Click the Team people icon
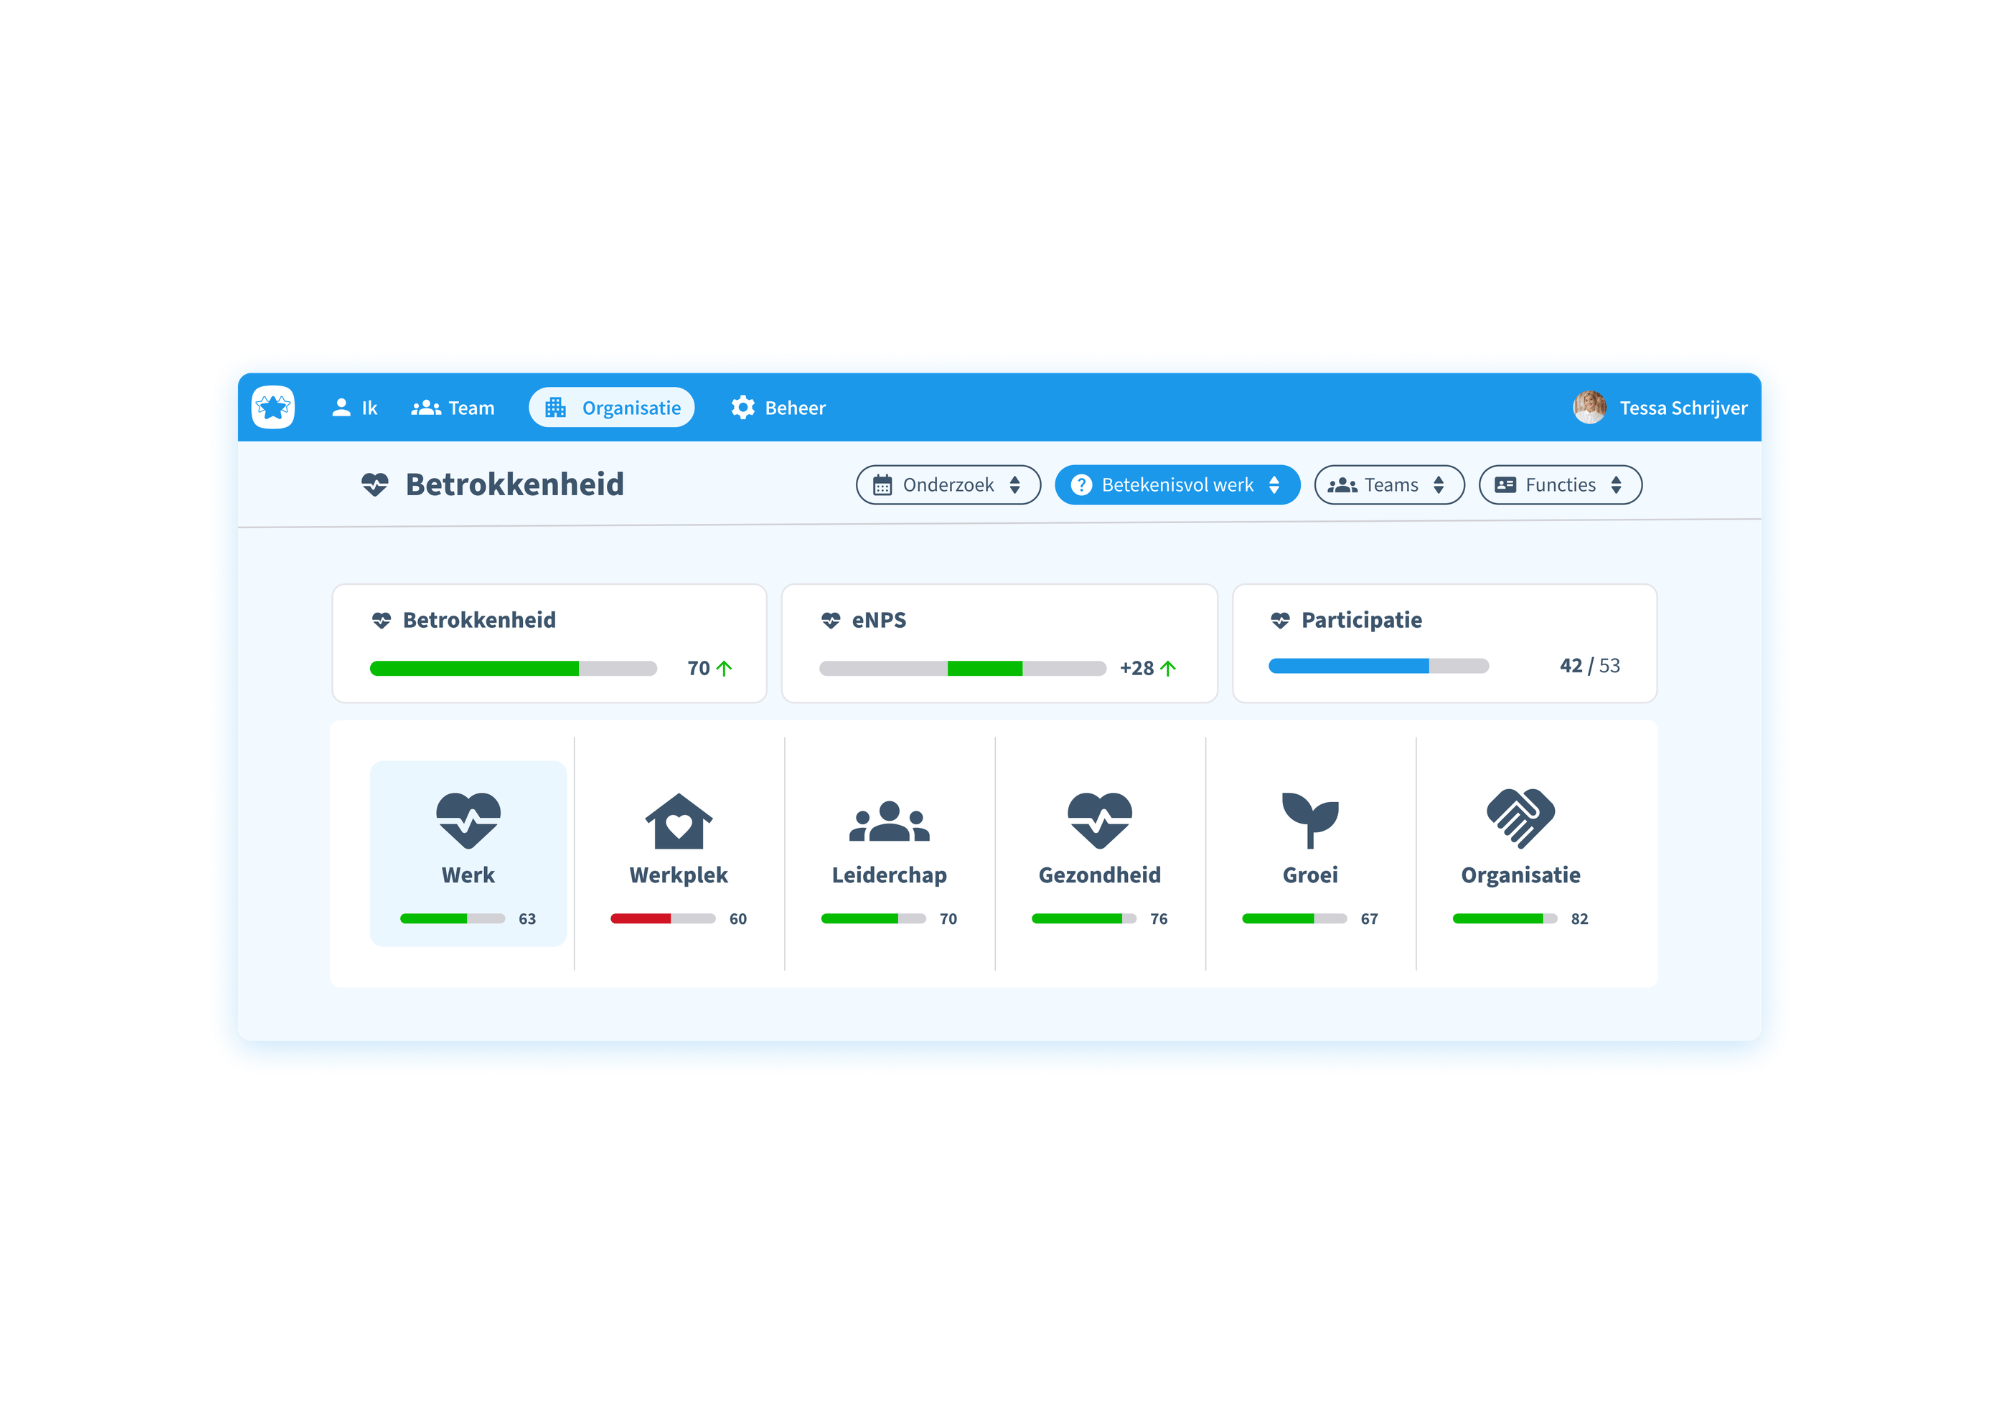The width and height of the screenshot is (2000, 1414). click(x=426, y=408)
